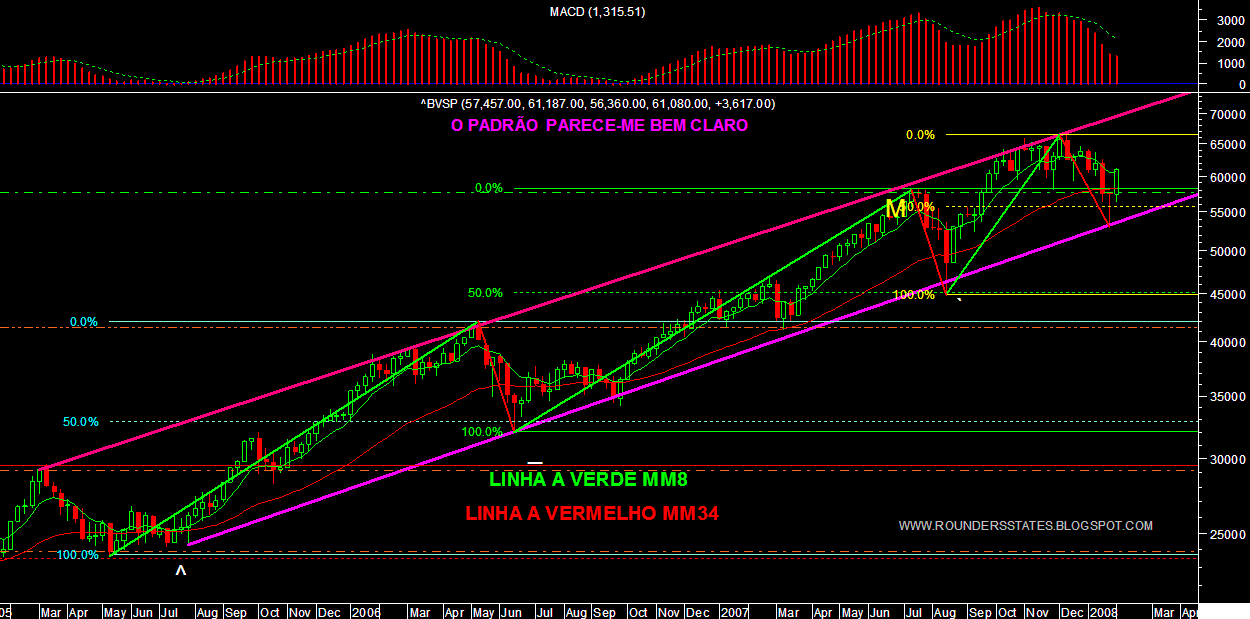Click the yellow M marker on chart
This screenshot has width=1250, height=619.
[896, 208]
